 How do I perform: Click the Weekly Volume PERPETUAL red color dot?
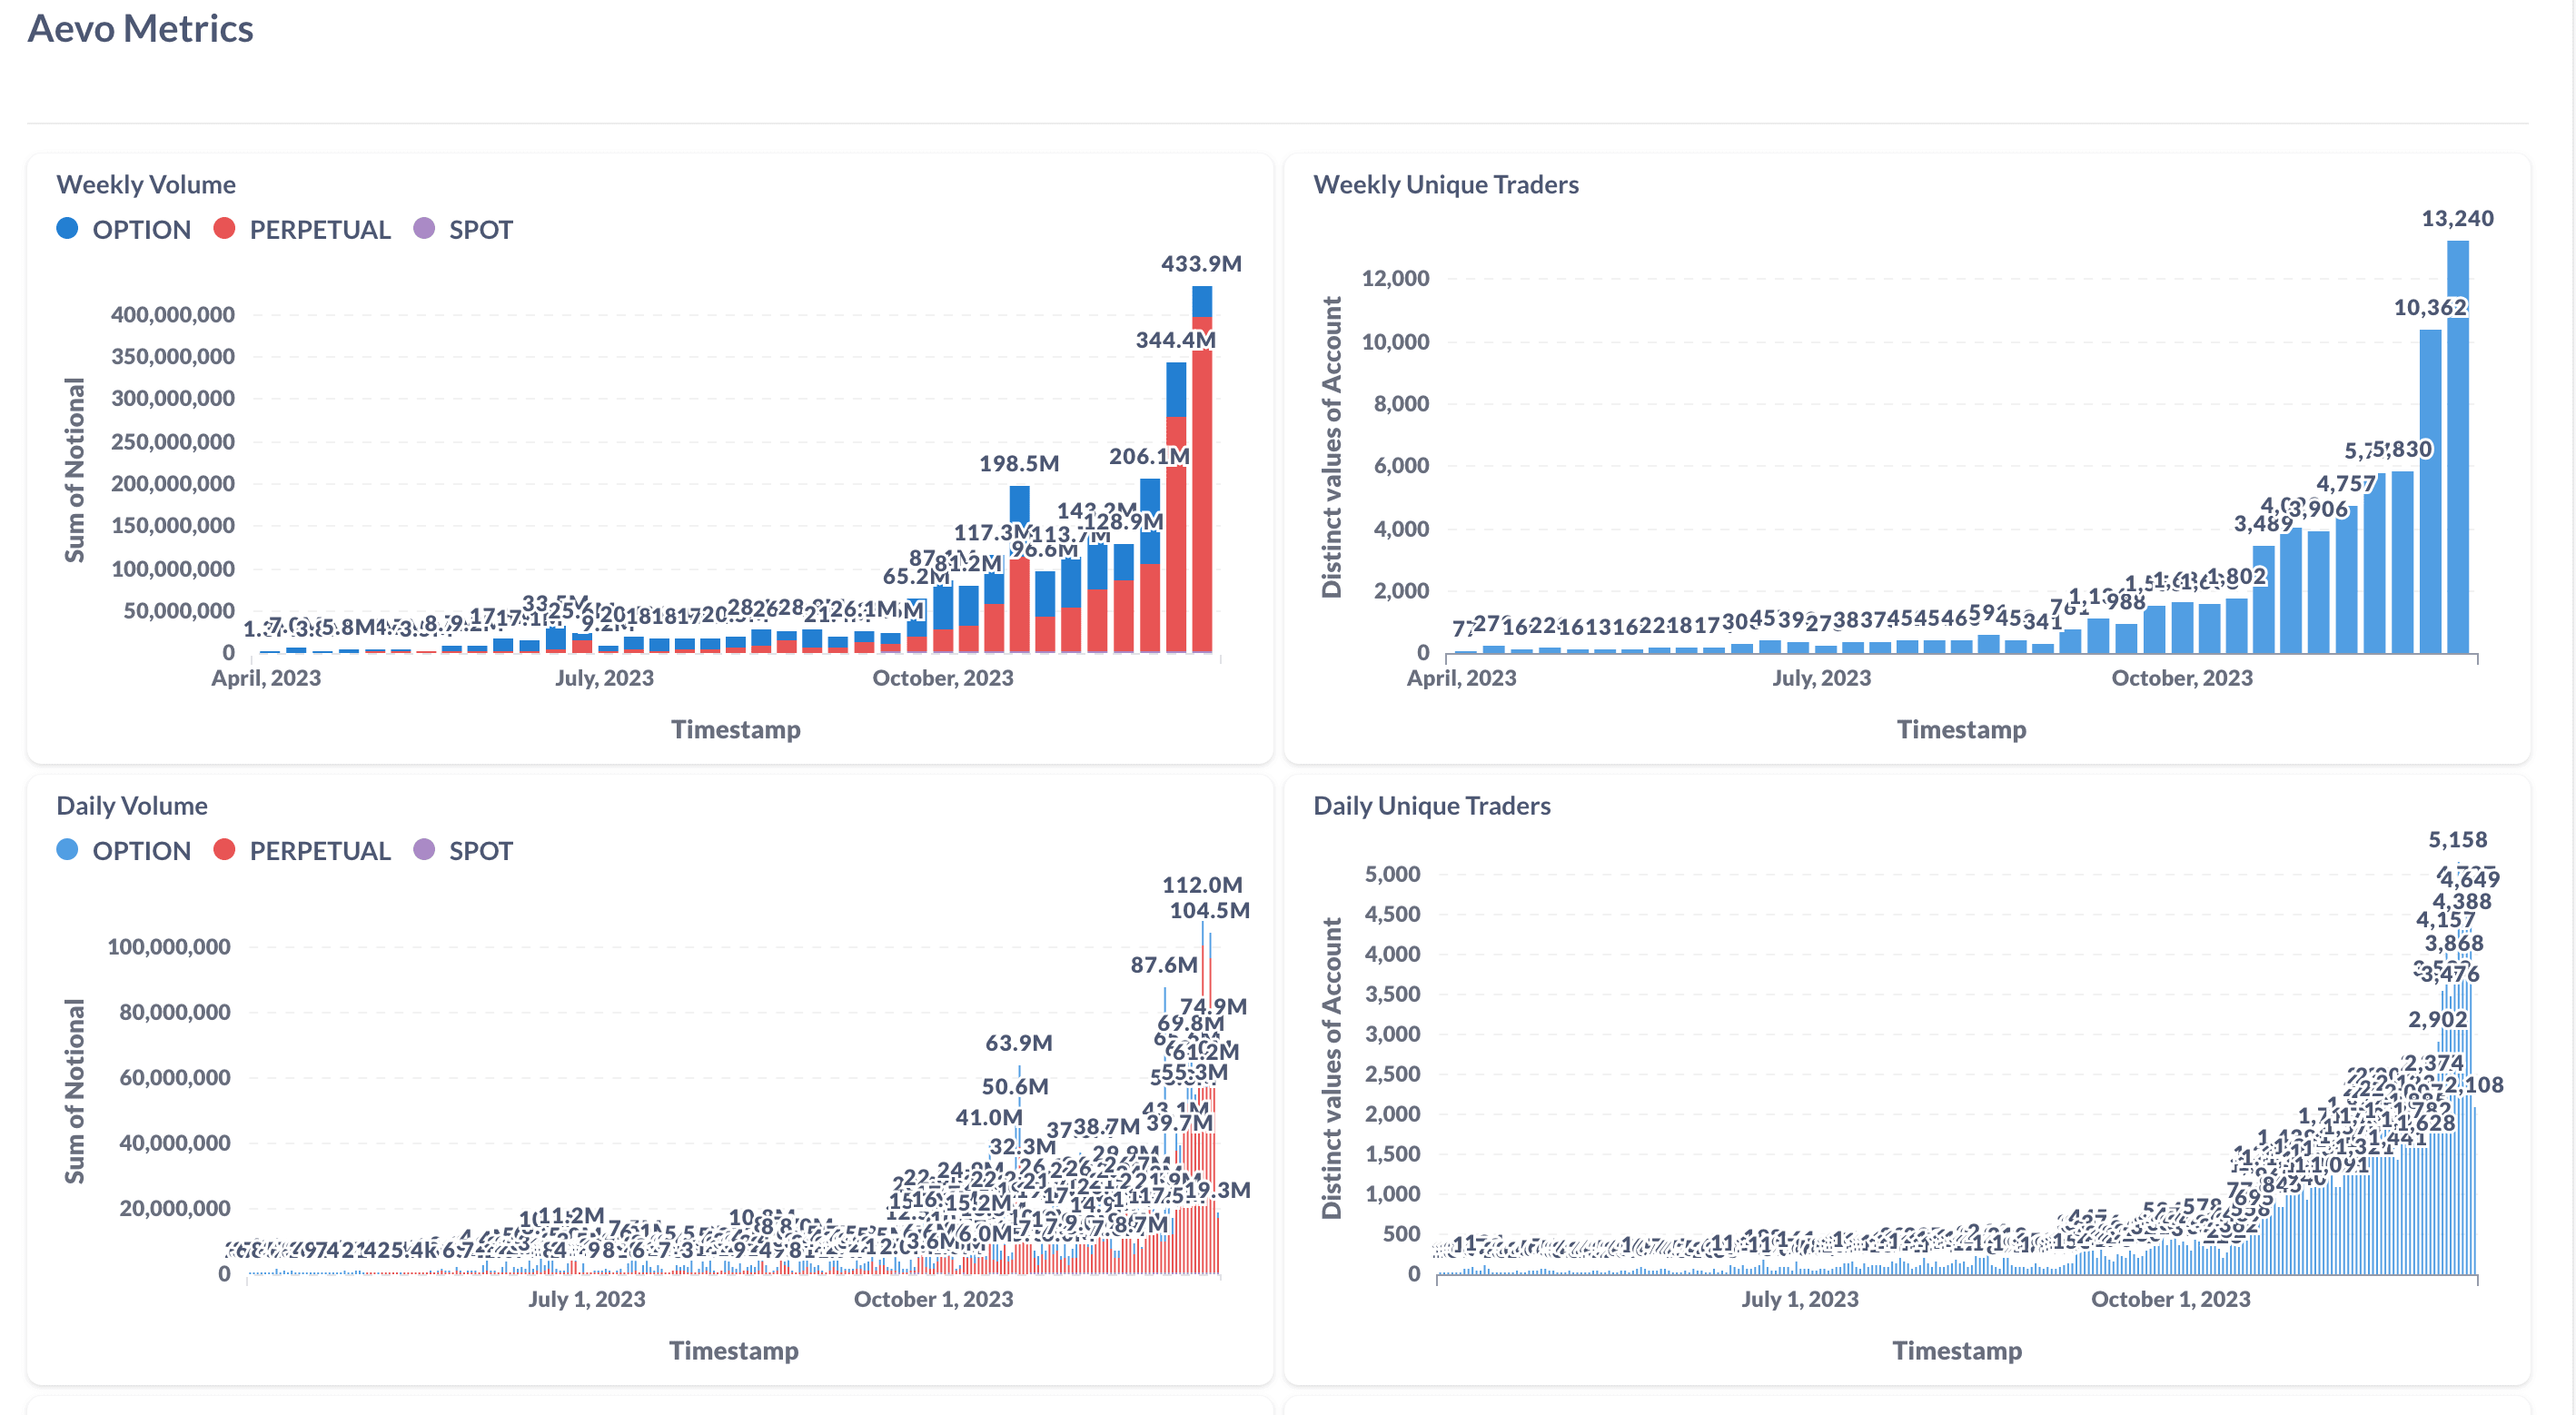pos(224,229)
